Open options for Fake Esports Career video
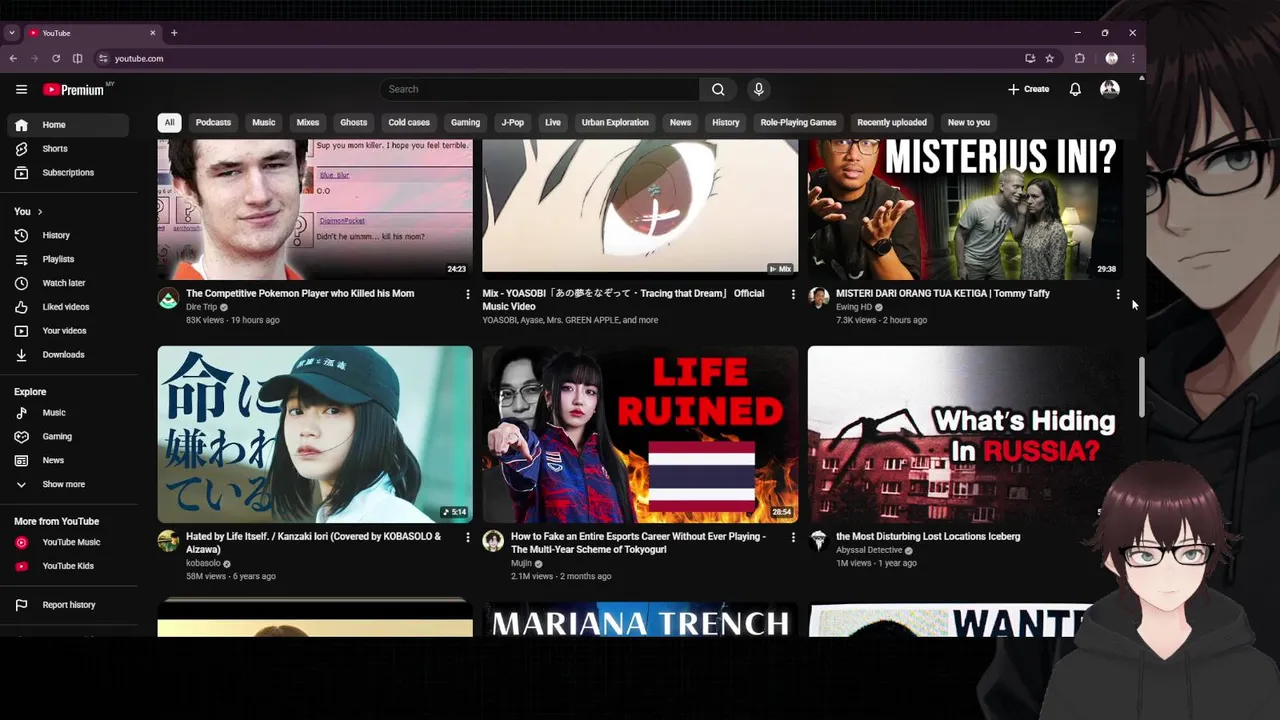The width and height of the screenshot is (1280, 720). click(793, 537)
